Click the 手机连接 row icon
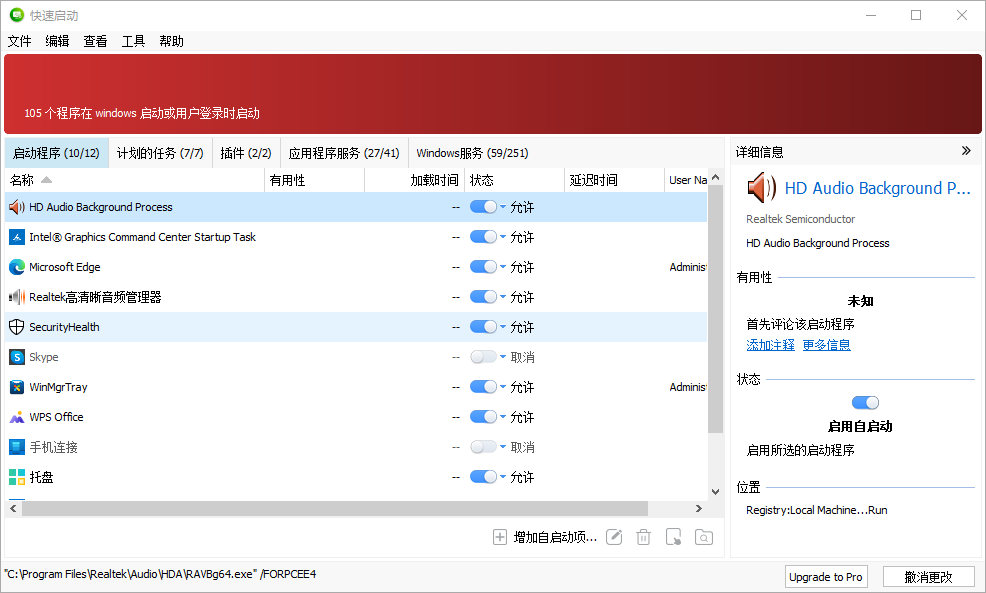Viewport: 986px width, 593px height. click(17, 447)
